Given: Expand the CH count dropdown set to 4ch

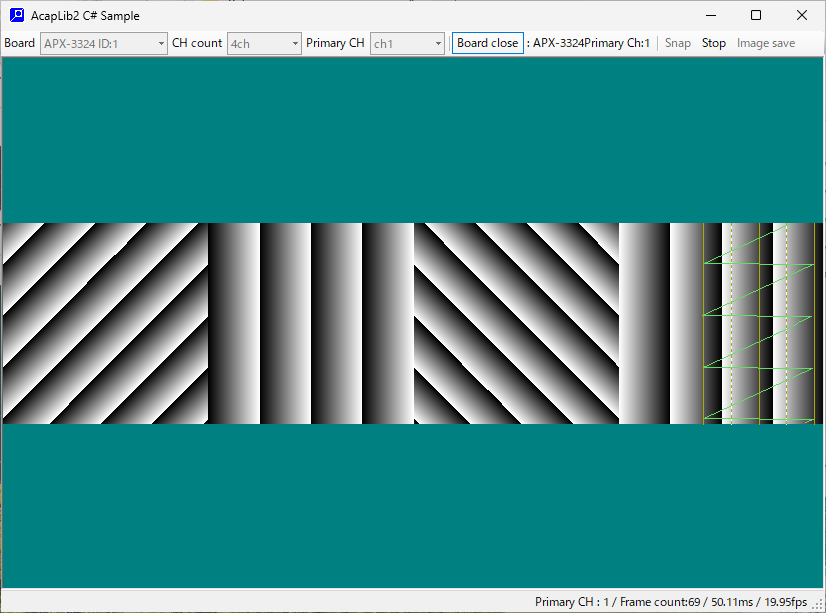Looking at the screenshot, I should [x=264, y=43].
